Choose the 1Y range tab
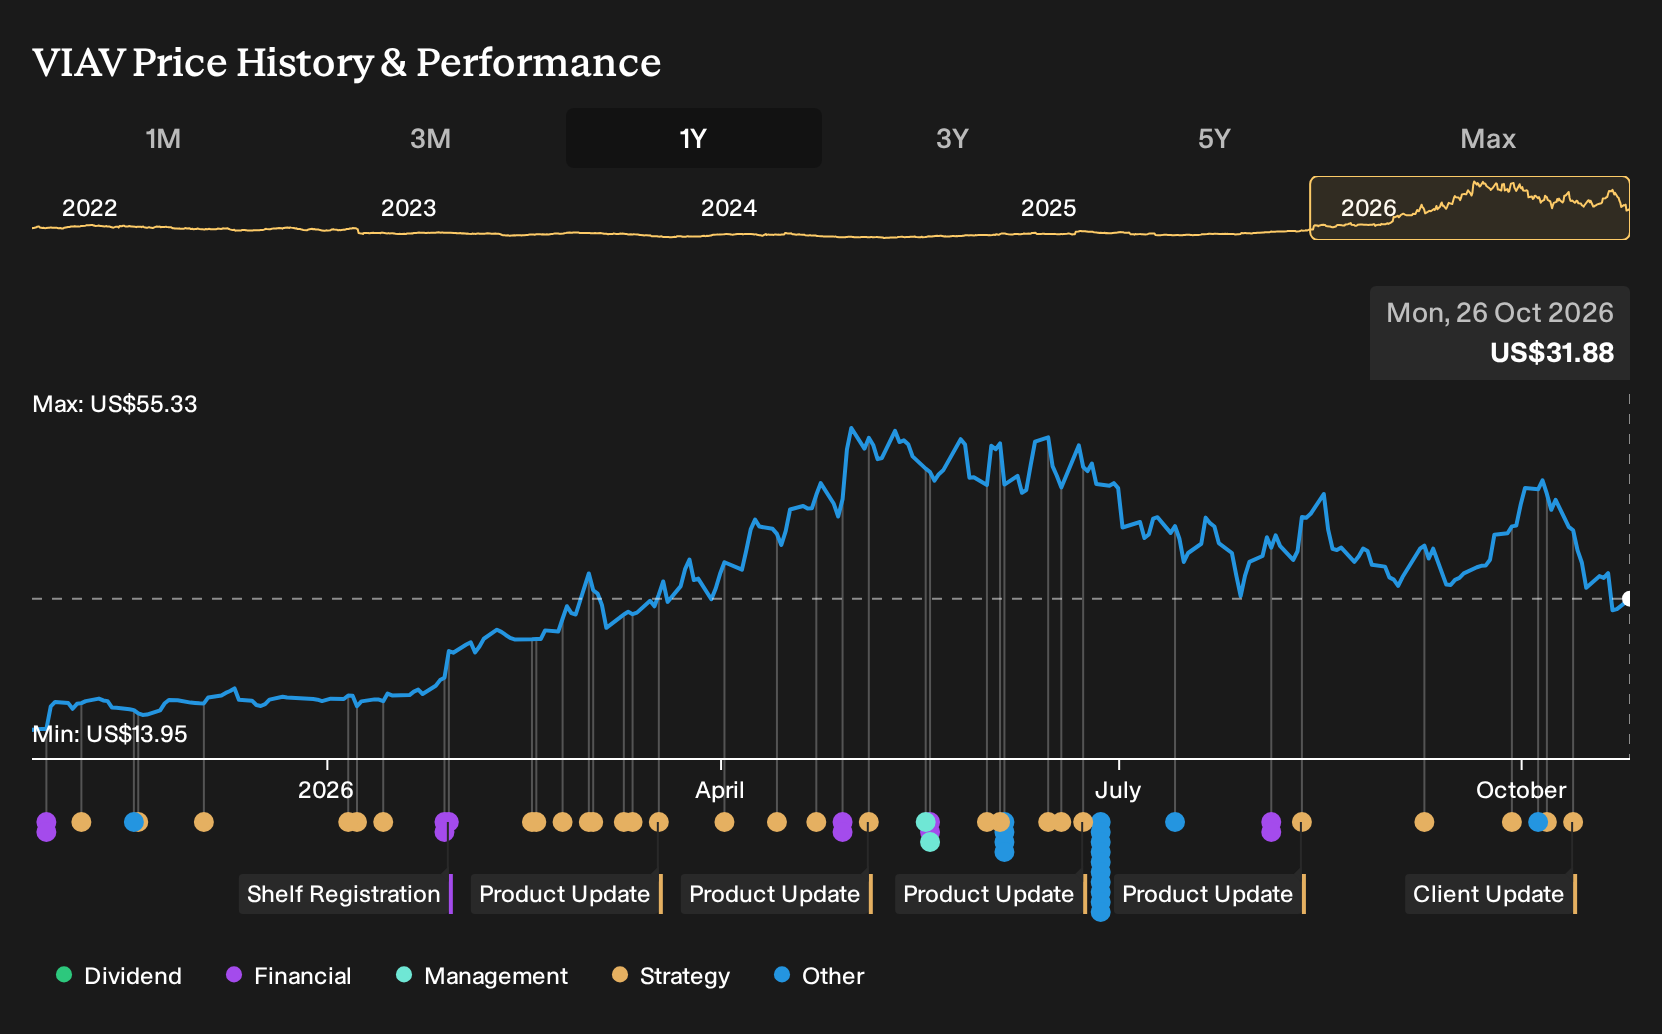This screenshot has height=1034, width=1662. tap(694, 138)
